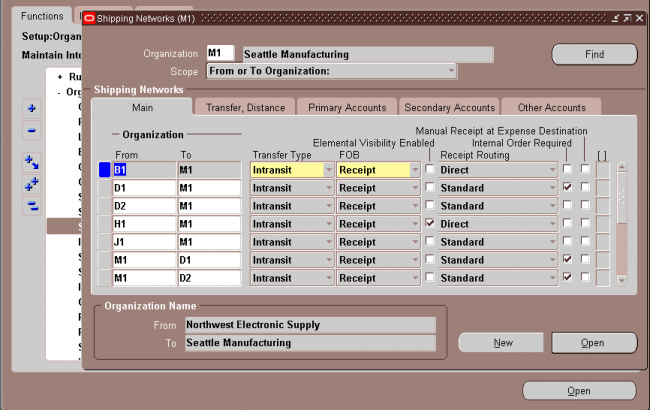Open the Transfer Type dropdown for the B1 row
Screen dimensions: 650x410
point(328,170)
